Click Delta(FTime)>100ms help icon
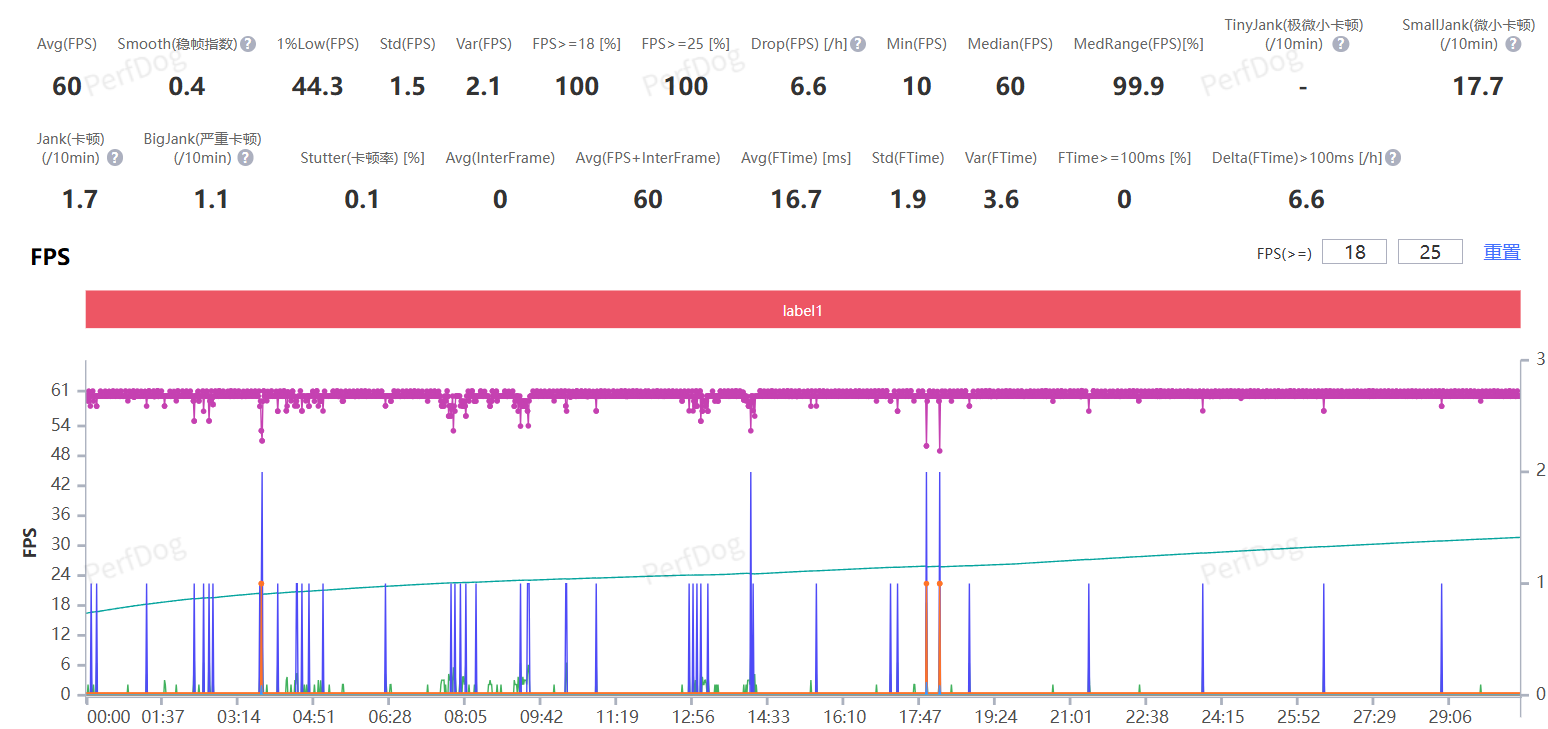This screenshot has width=1548, height=729. (1392, 158)
